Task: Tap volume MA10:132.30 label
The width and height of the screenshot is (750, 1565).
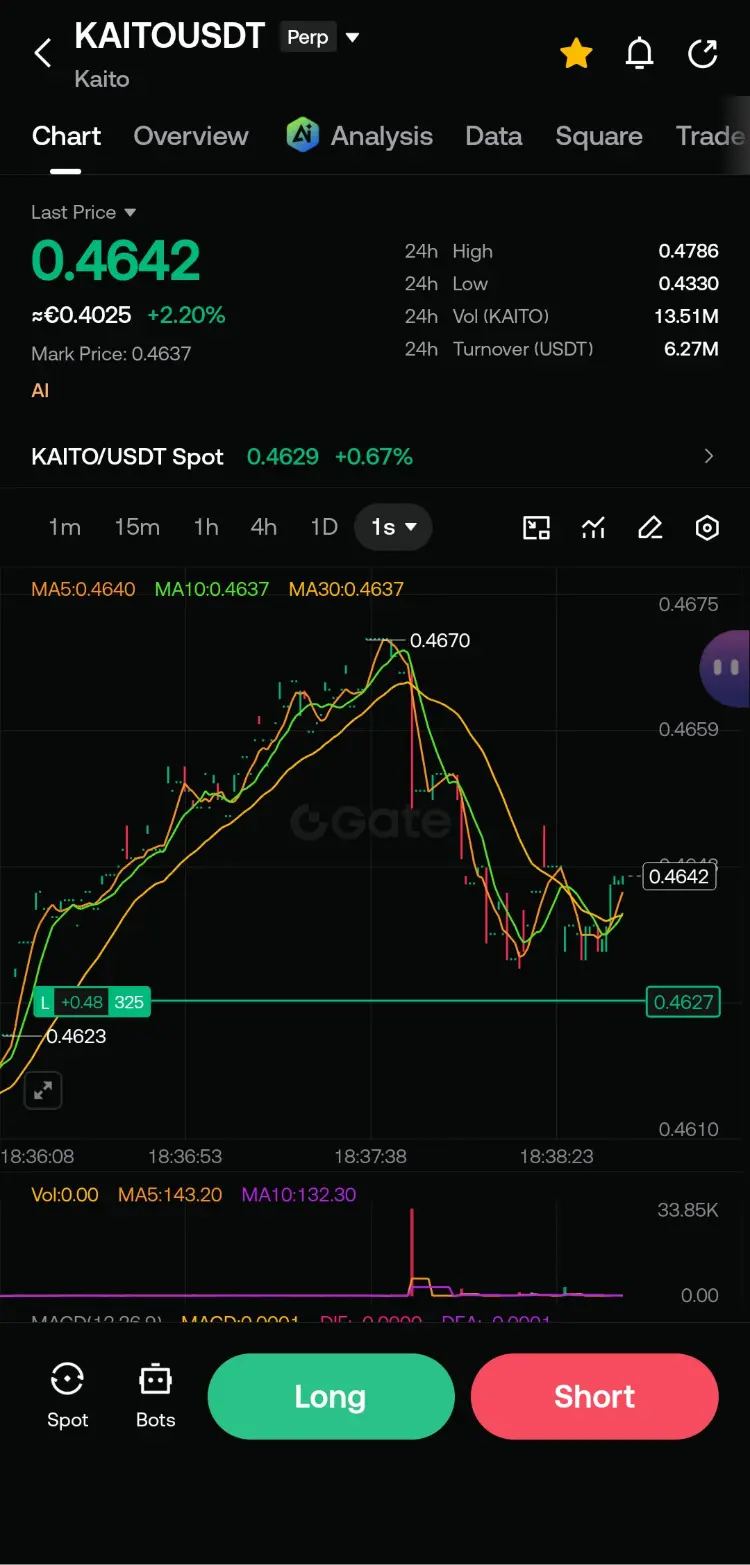Action: point(299,1195)
